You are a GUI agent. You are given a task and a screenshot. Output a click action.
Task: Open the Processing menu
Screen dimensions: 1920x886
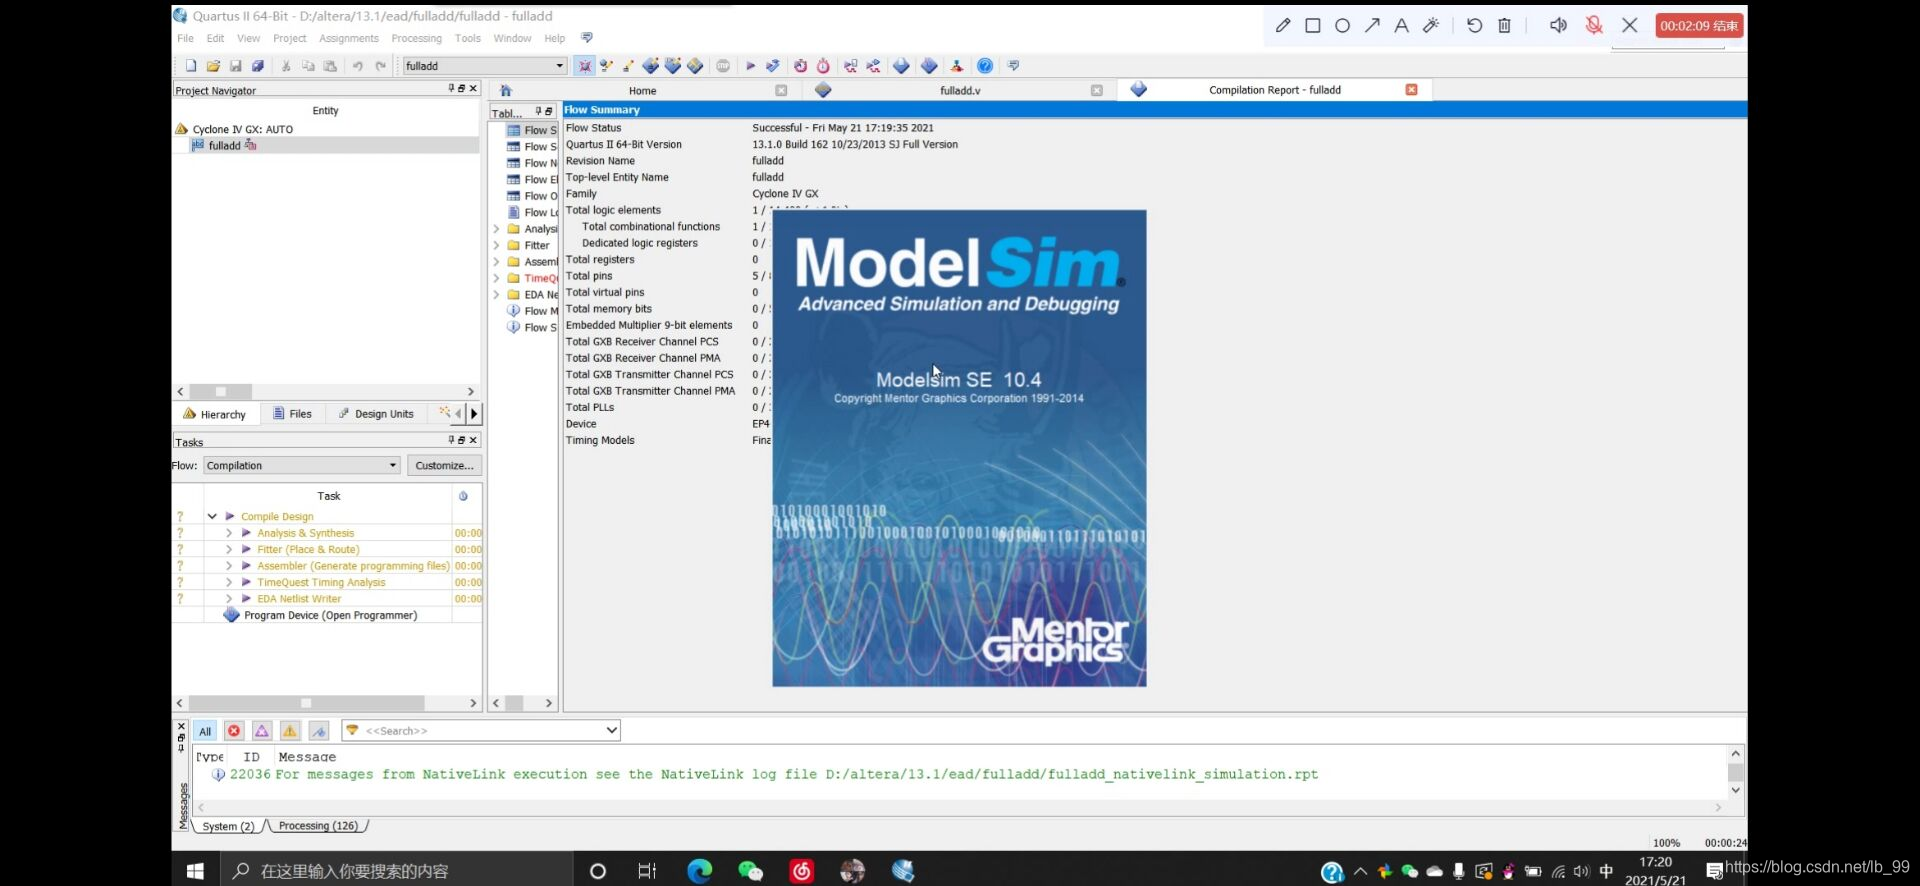416,38
